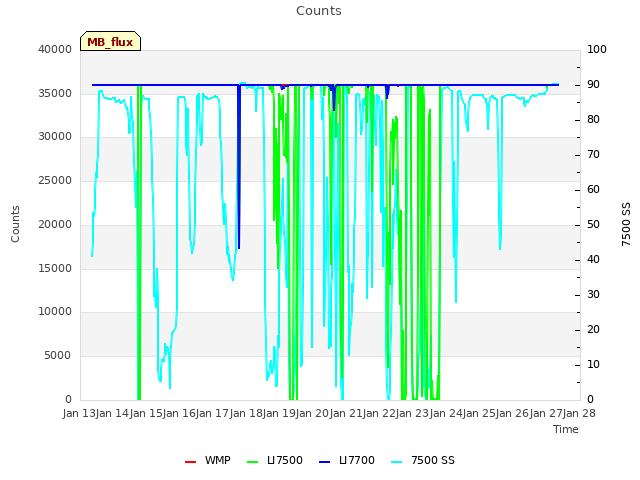Click the right-axis 20 tick label
Viewport: 640px width, 480px height.
tap(593, 330)
